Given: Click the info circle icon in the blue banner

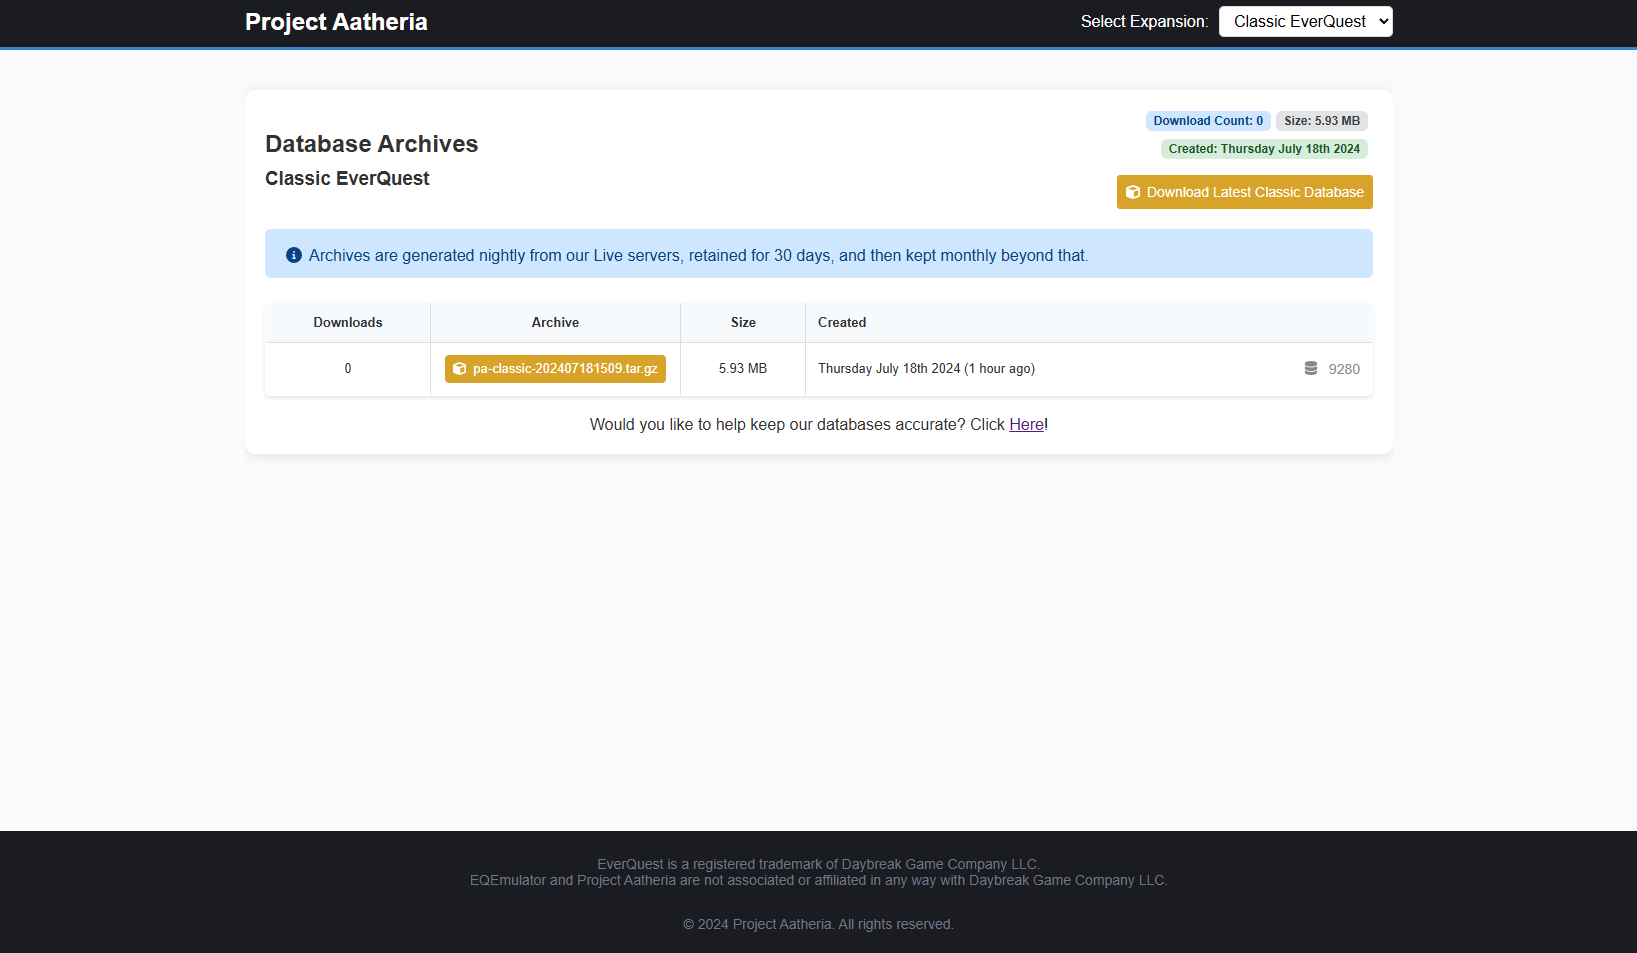Looking at the screenshot, I should [x=293, y=255].
